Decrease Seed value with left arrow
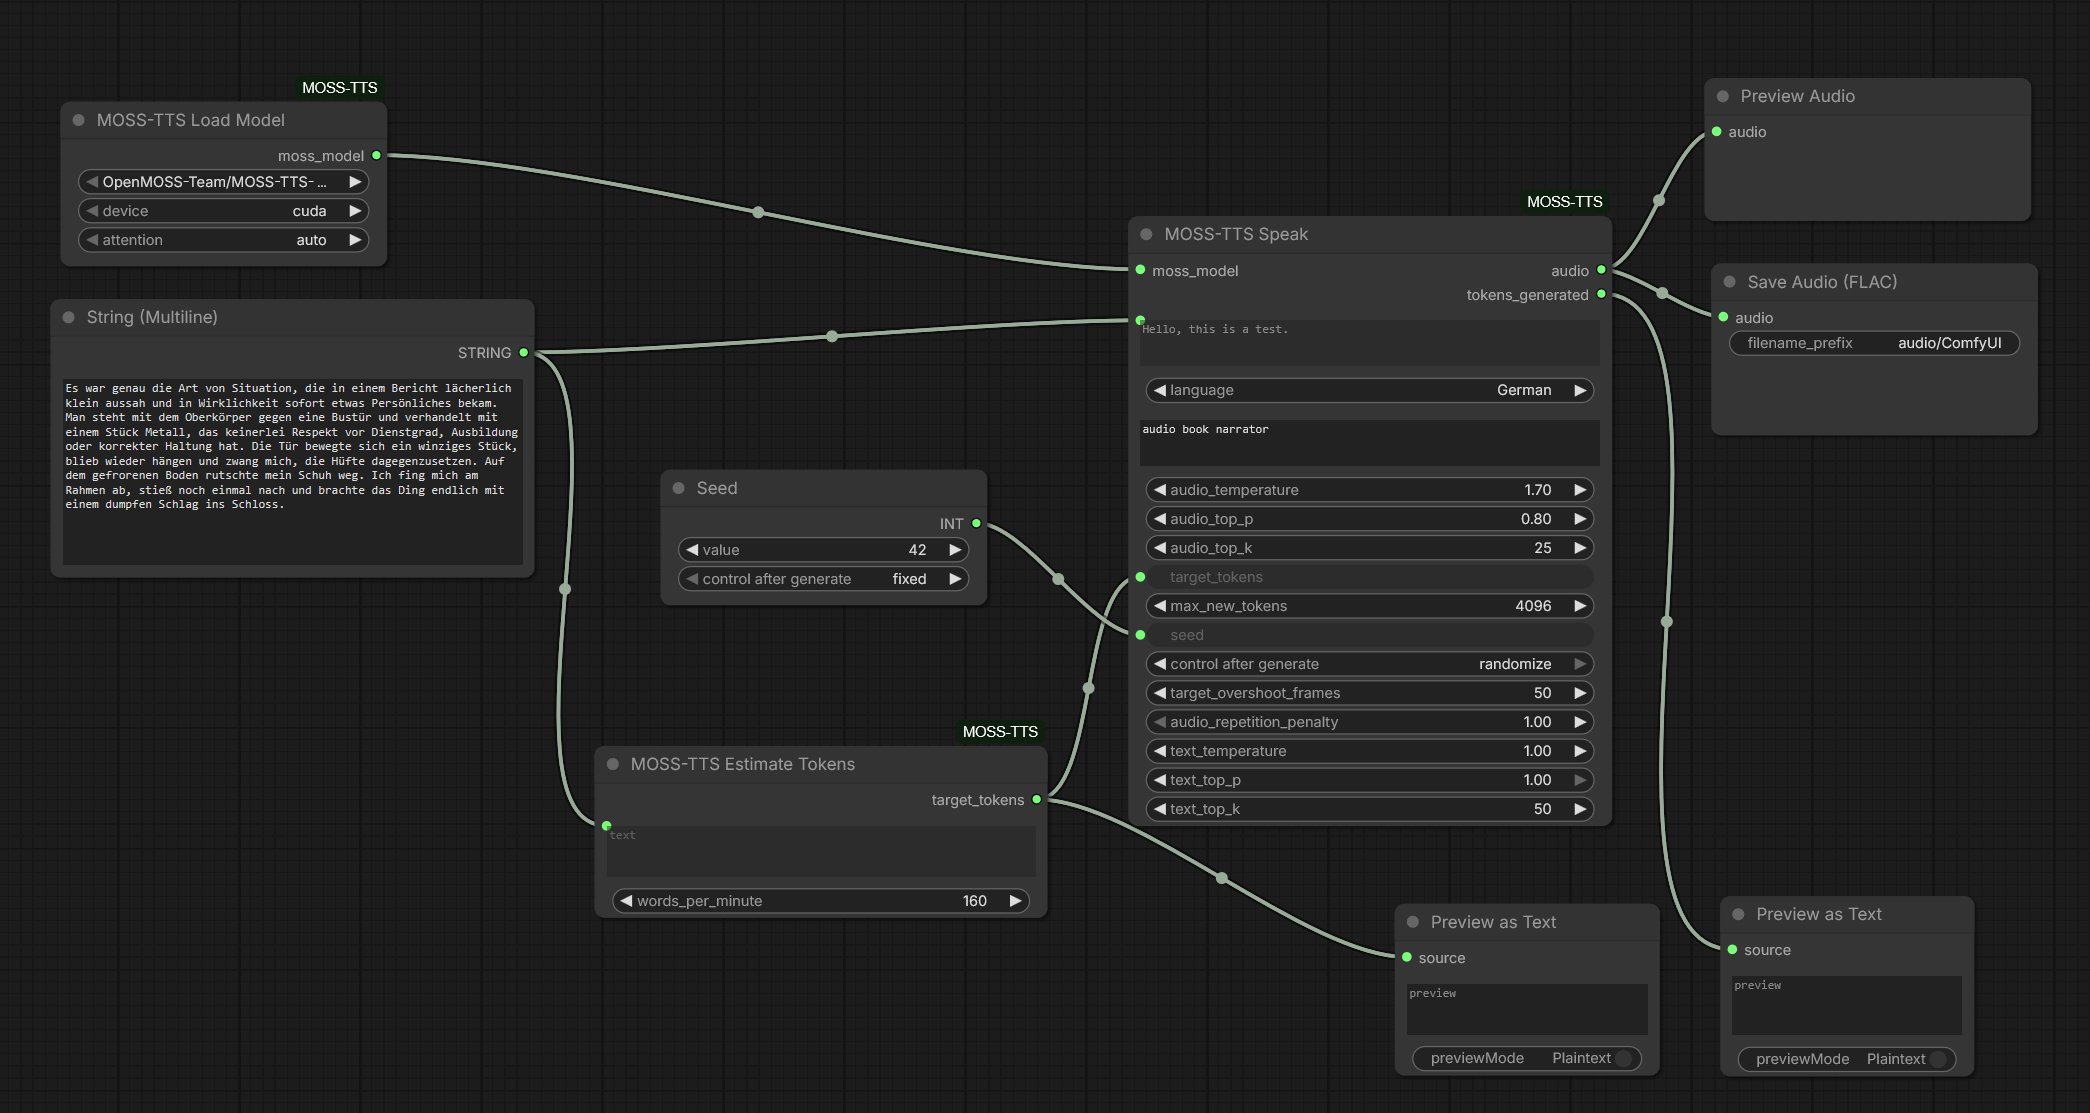This screenshot has width=2090, height=1113. coord(691,550)
